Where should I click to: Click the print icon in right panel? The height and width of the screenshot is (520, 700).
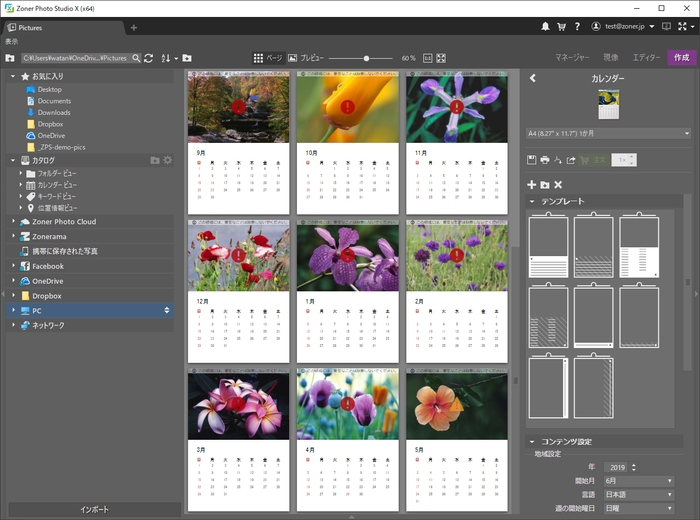tap(545, 160)
